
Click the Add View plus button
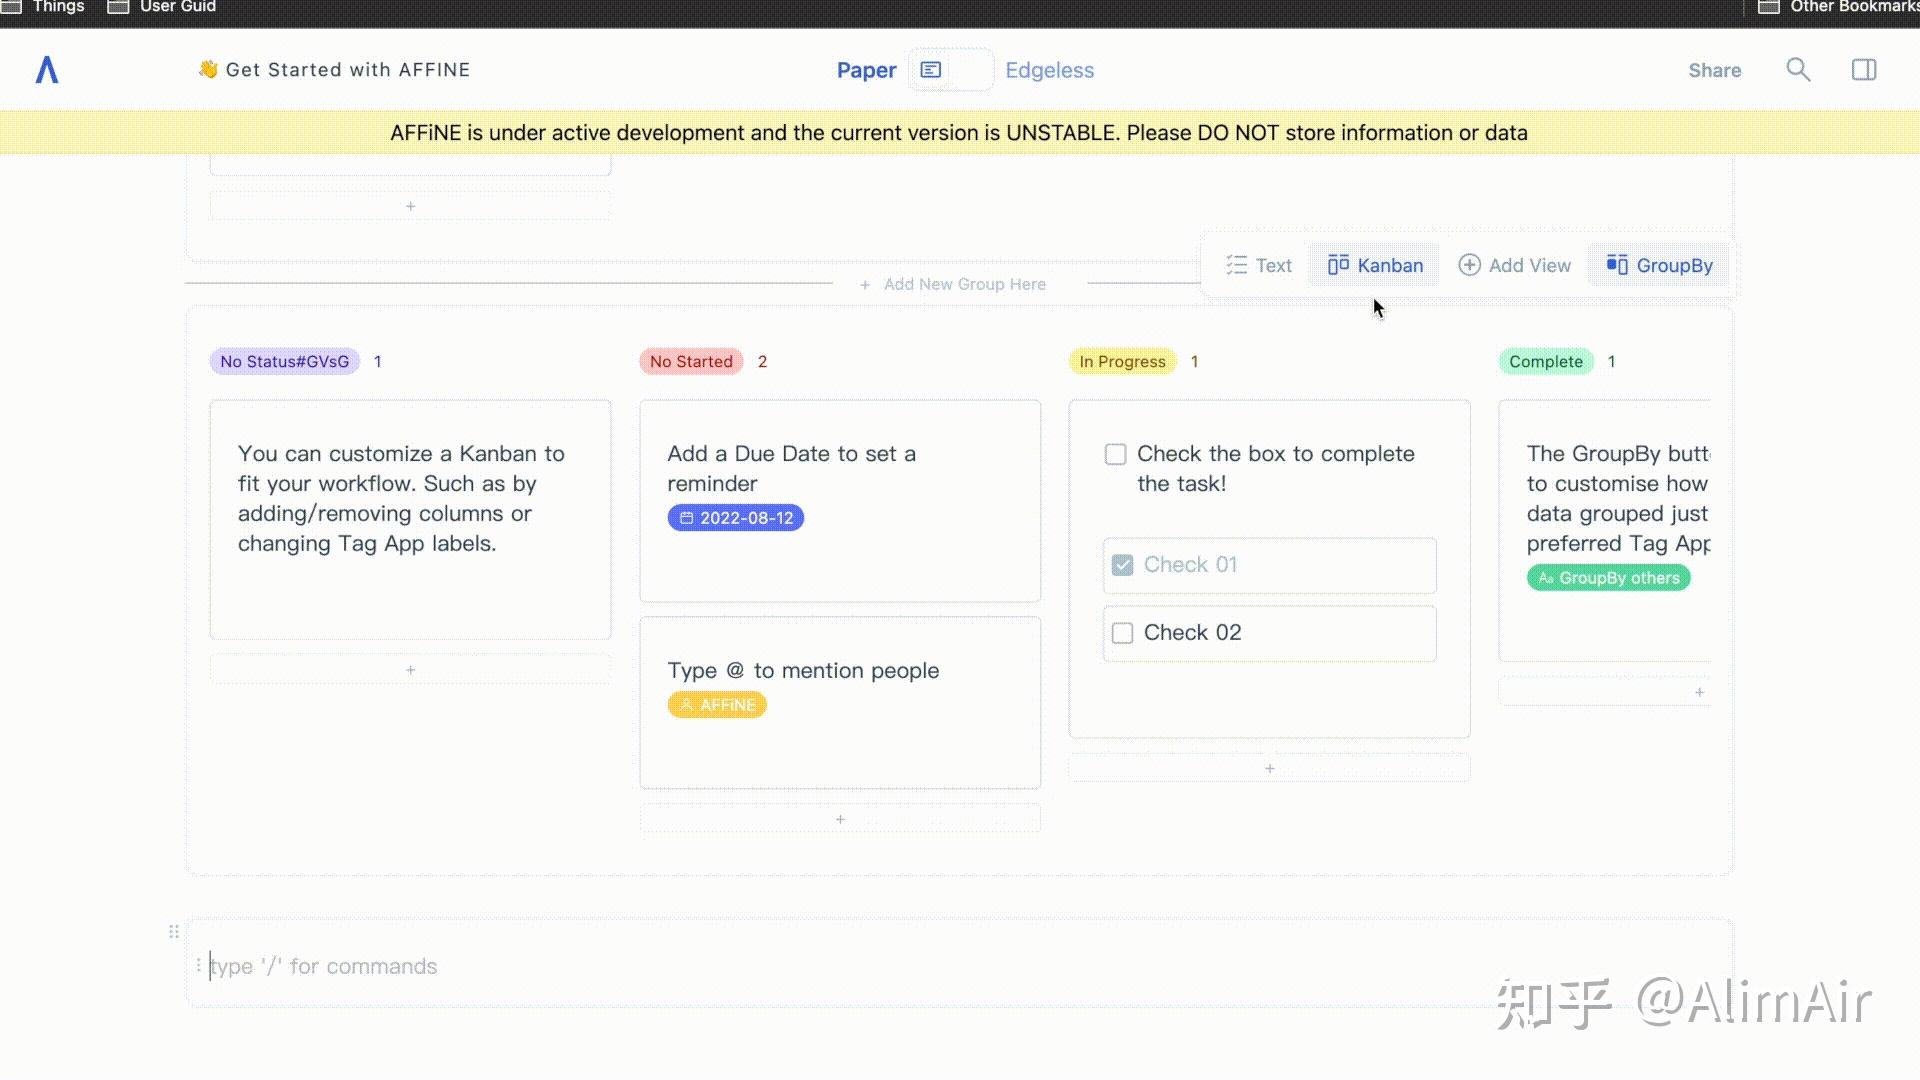point(1514,265)
